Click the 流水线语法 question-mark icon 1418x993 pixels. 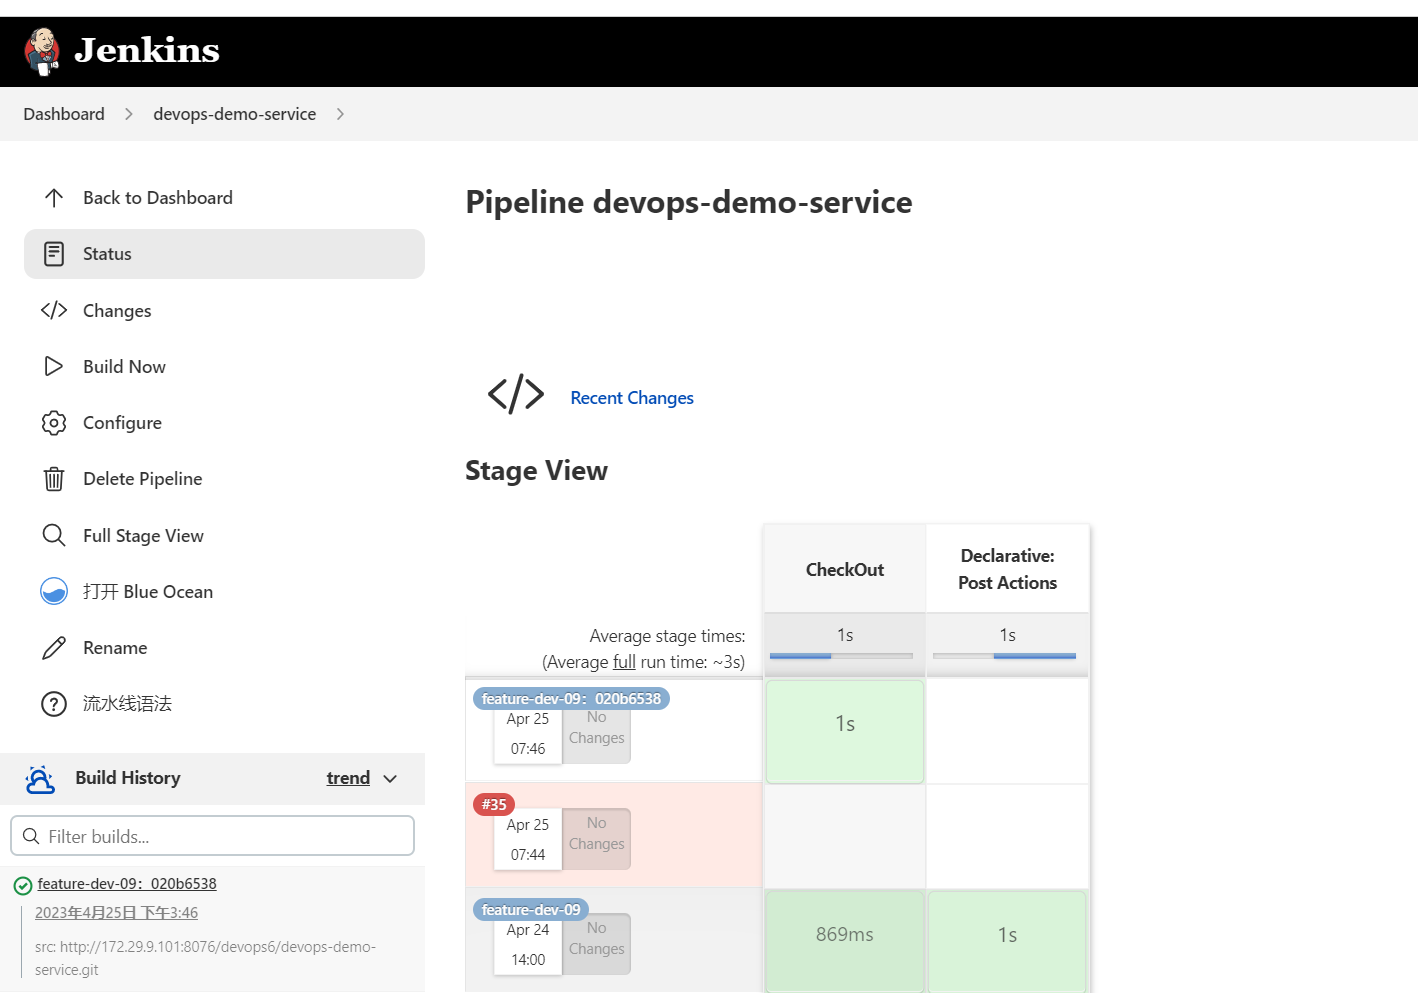[54, 704]
